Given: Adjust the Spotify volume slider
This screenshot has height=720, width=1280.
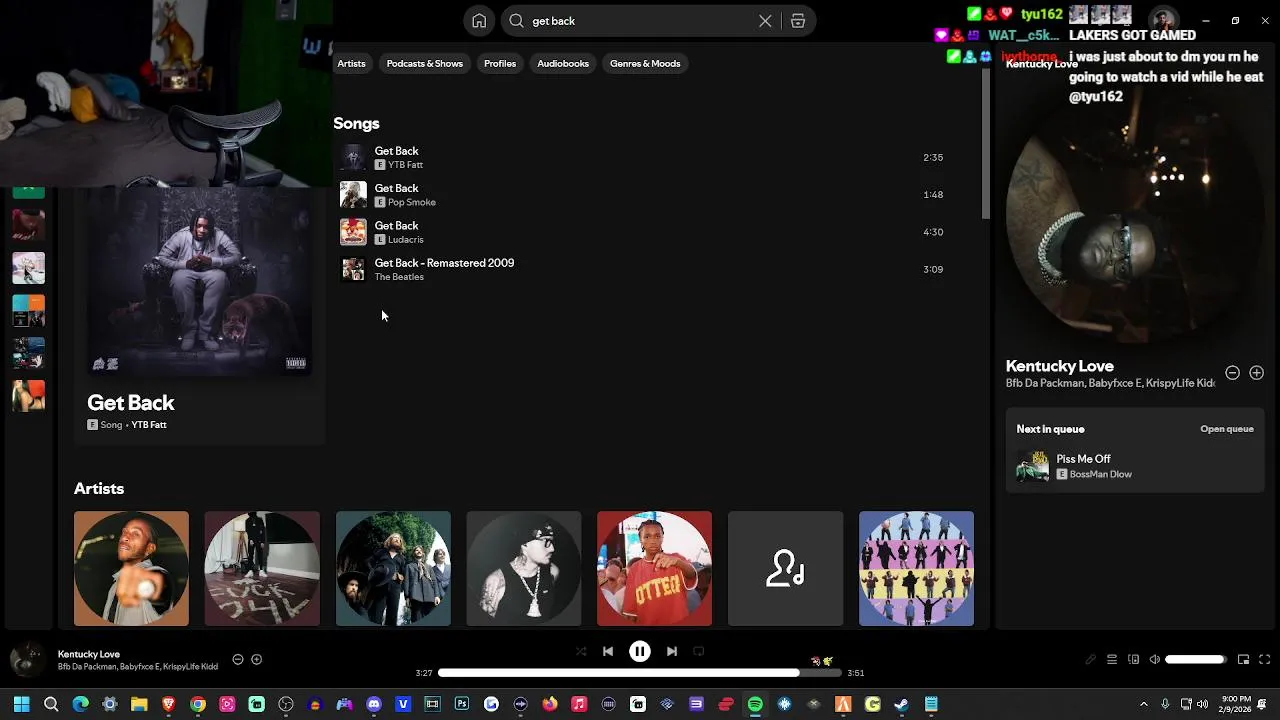Looking at the screenshot, I should 1195,659.
